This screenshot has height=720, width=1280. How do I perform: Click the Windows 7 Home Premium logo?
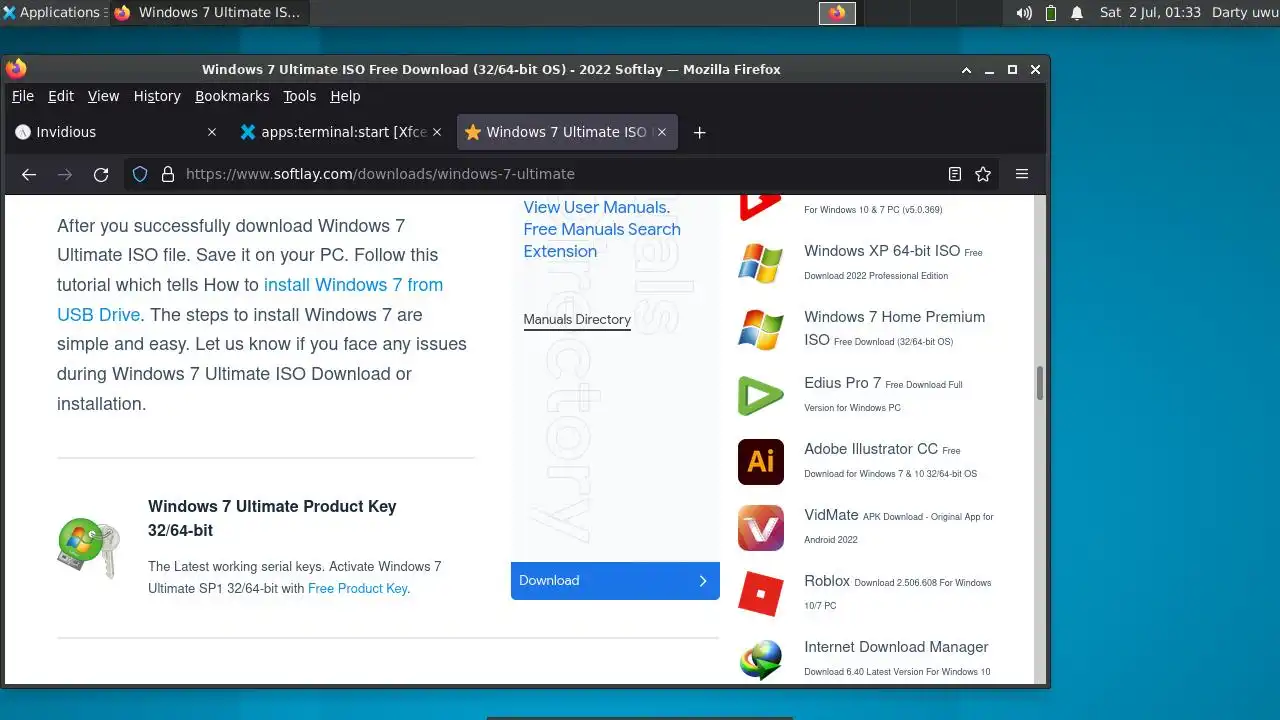[x=761, y=329]
